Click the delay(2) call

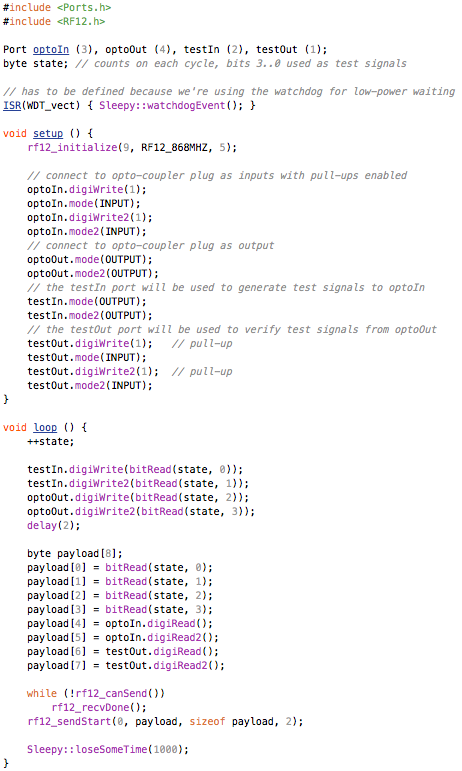[x=54, y=526]
